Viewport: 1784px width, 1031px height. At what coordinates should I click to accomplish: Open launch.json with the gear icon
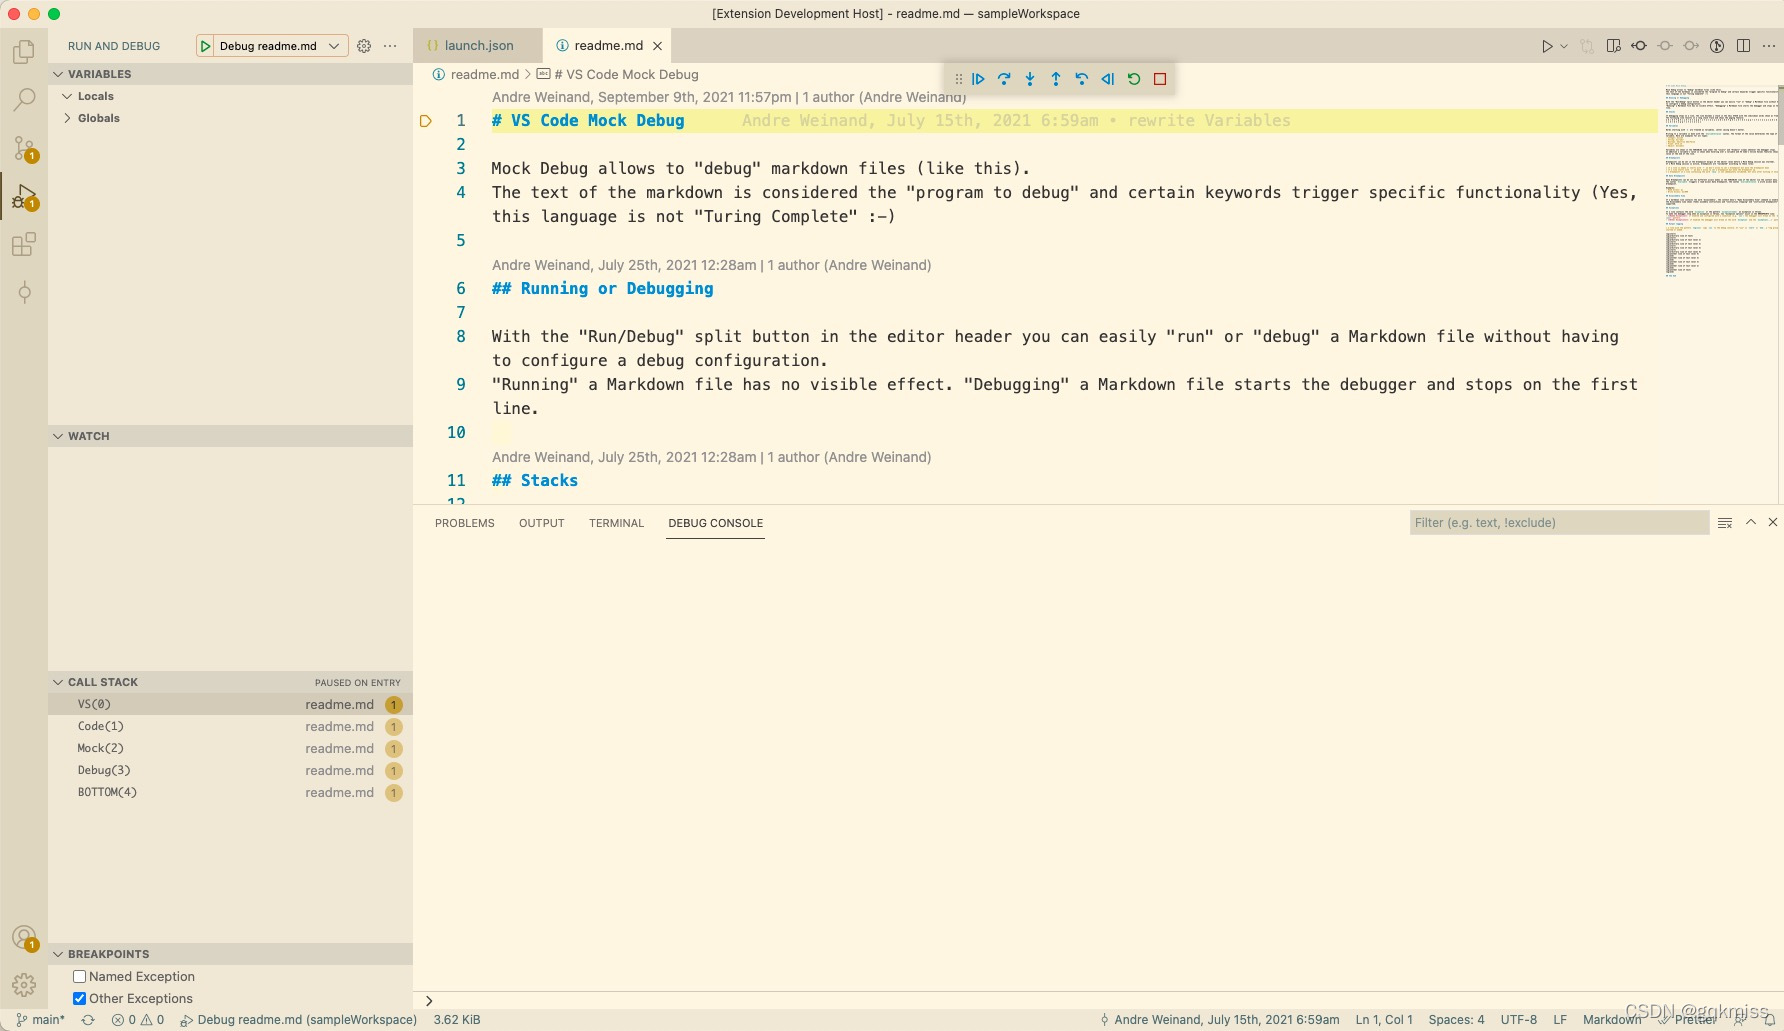[364, 46]
